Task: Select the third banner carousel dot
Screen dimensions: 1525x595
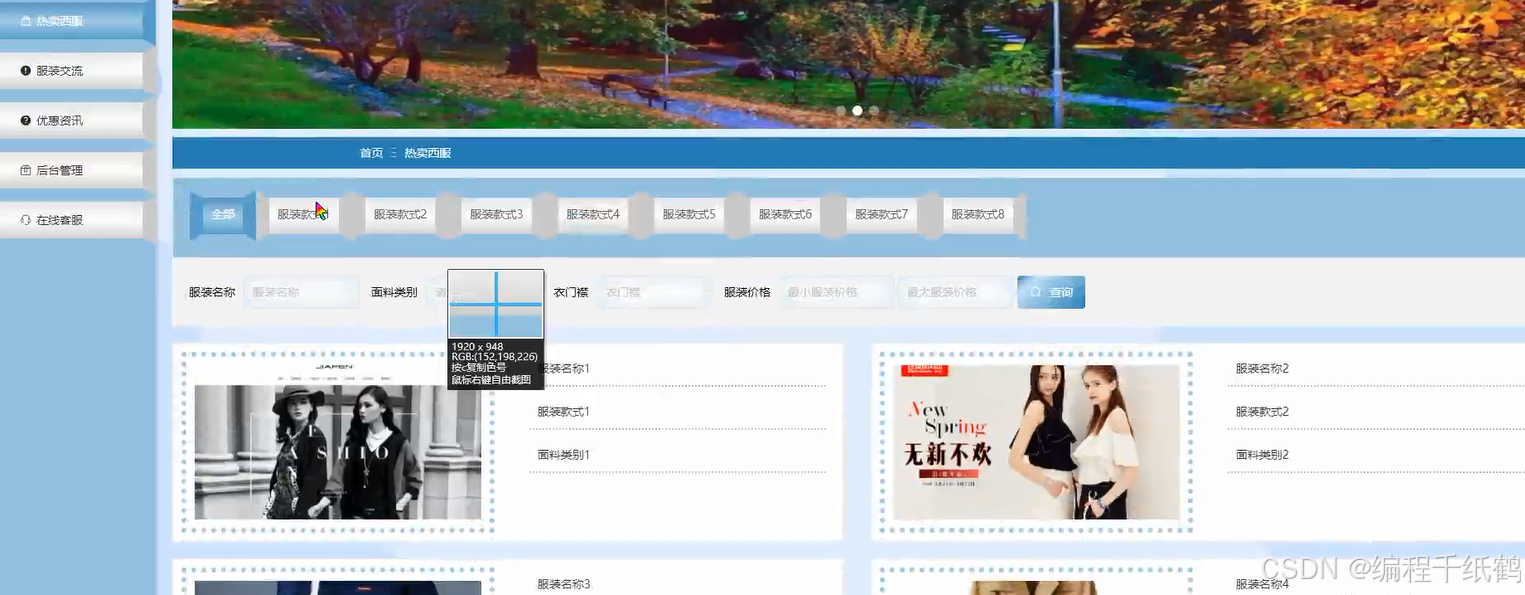Action: point(874,111)
